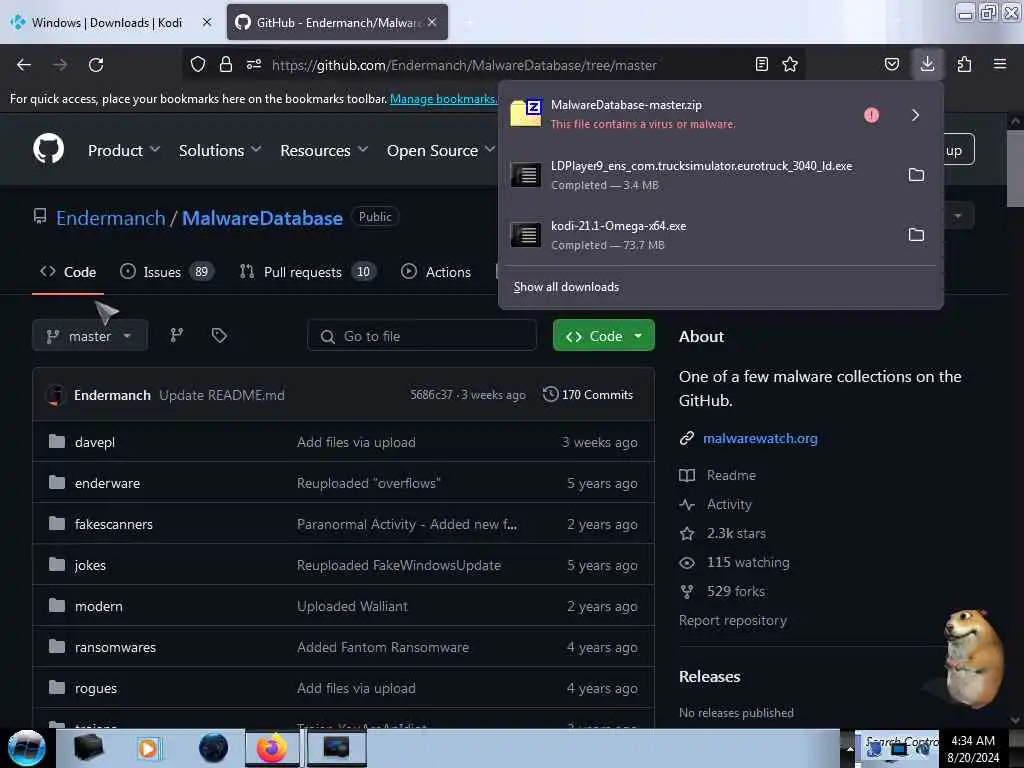The height and width of the screenshot is (768, 1024).
Task: Click the GitHub URL address bar
Action: (464, 65)
